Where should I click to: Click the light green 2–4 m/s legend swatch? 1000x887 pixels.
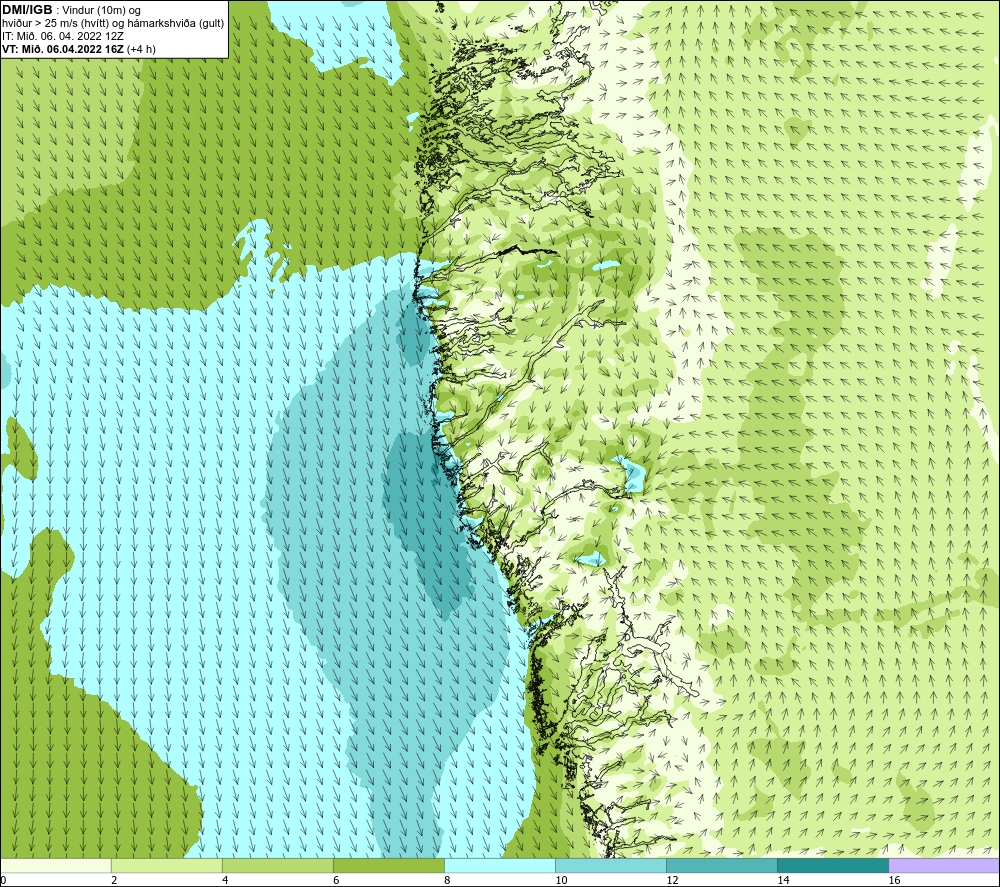[x=167, y=865]
